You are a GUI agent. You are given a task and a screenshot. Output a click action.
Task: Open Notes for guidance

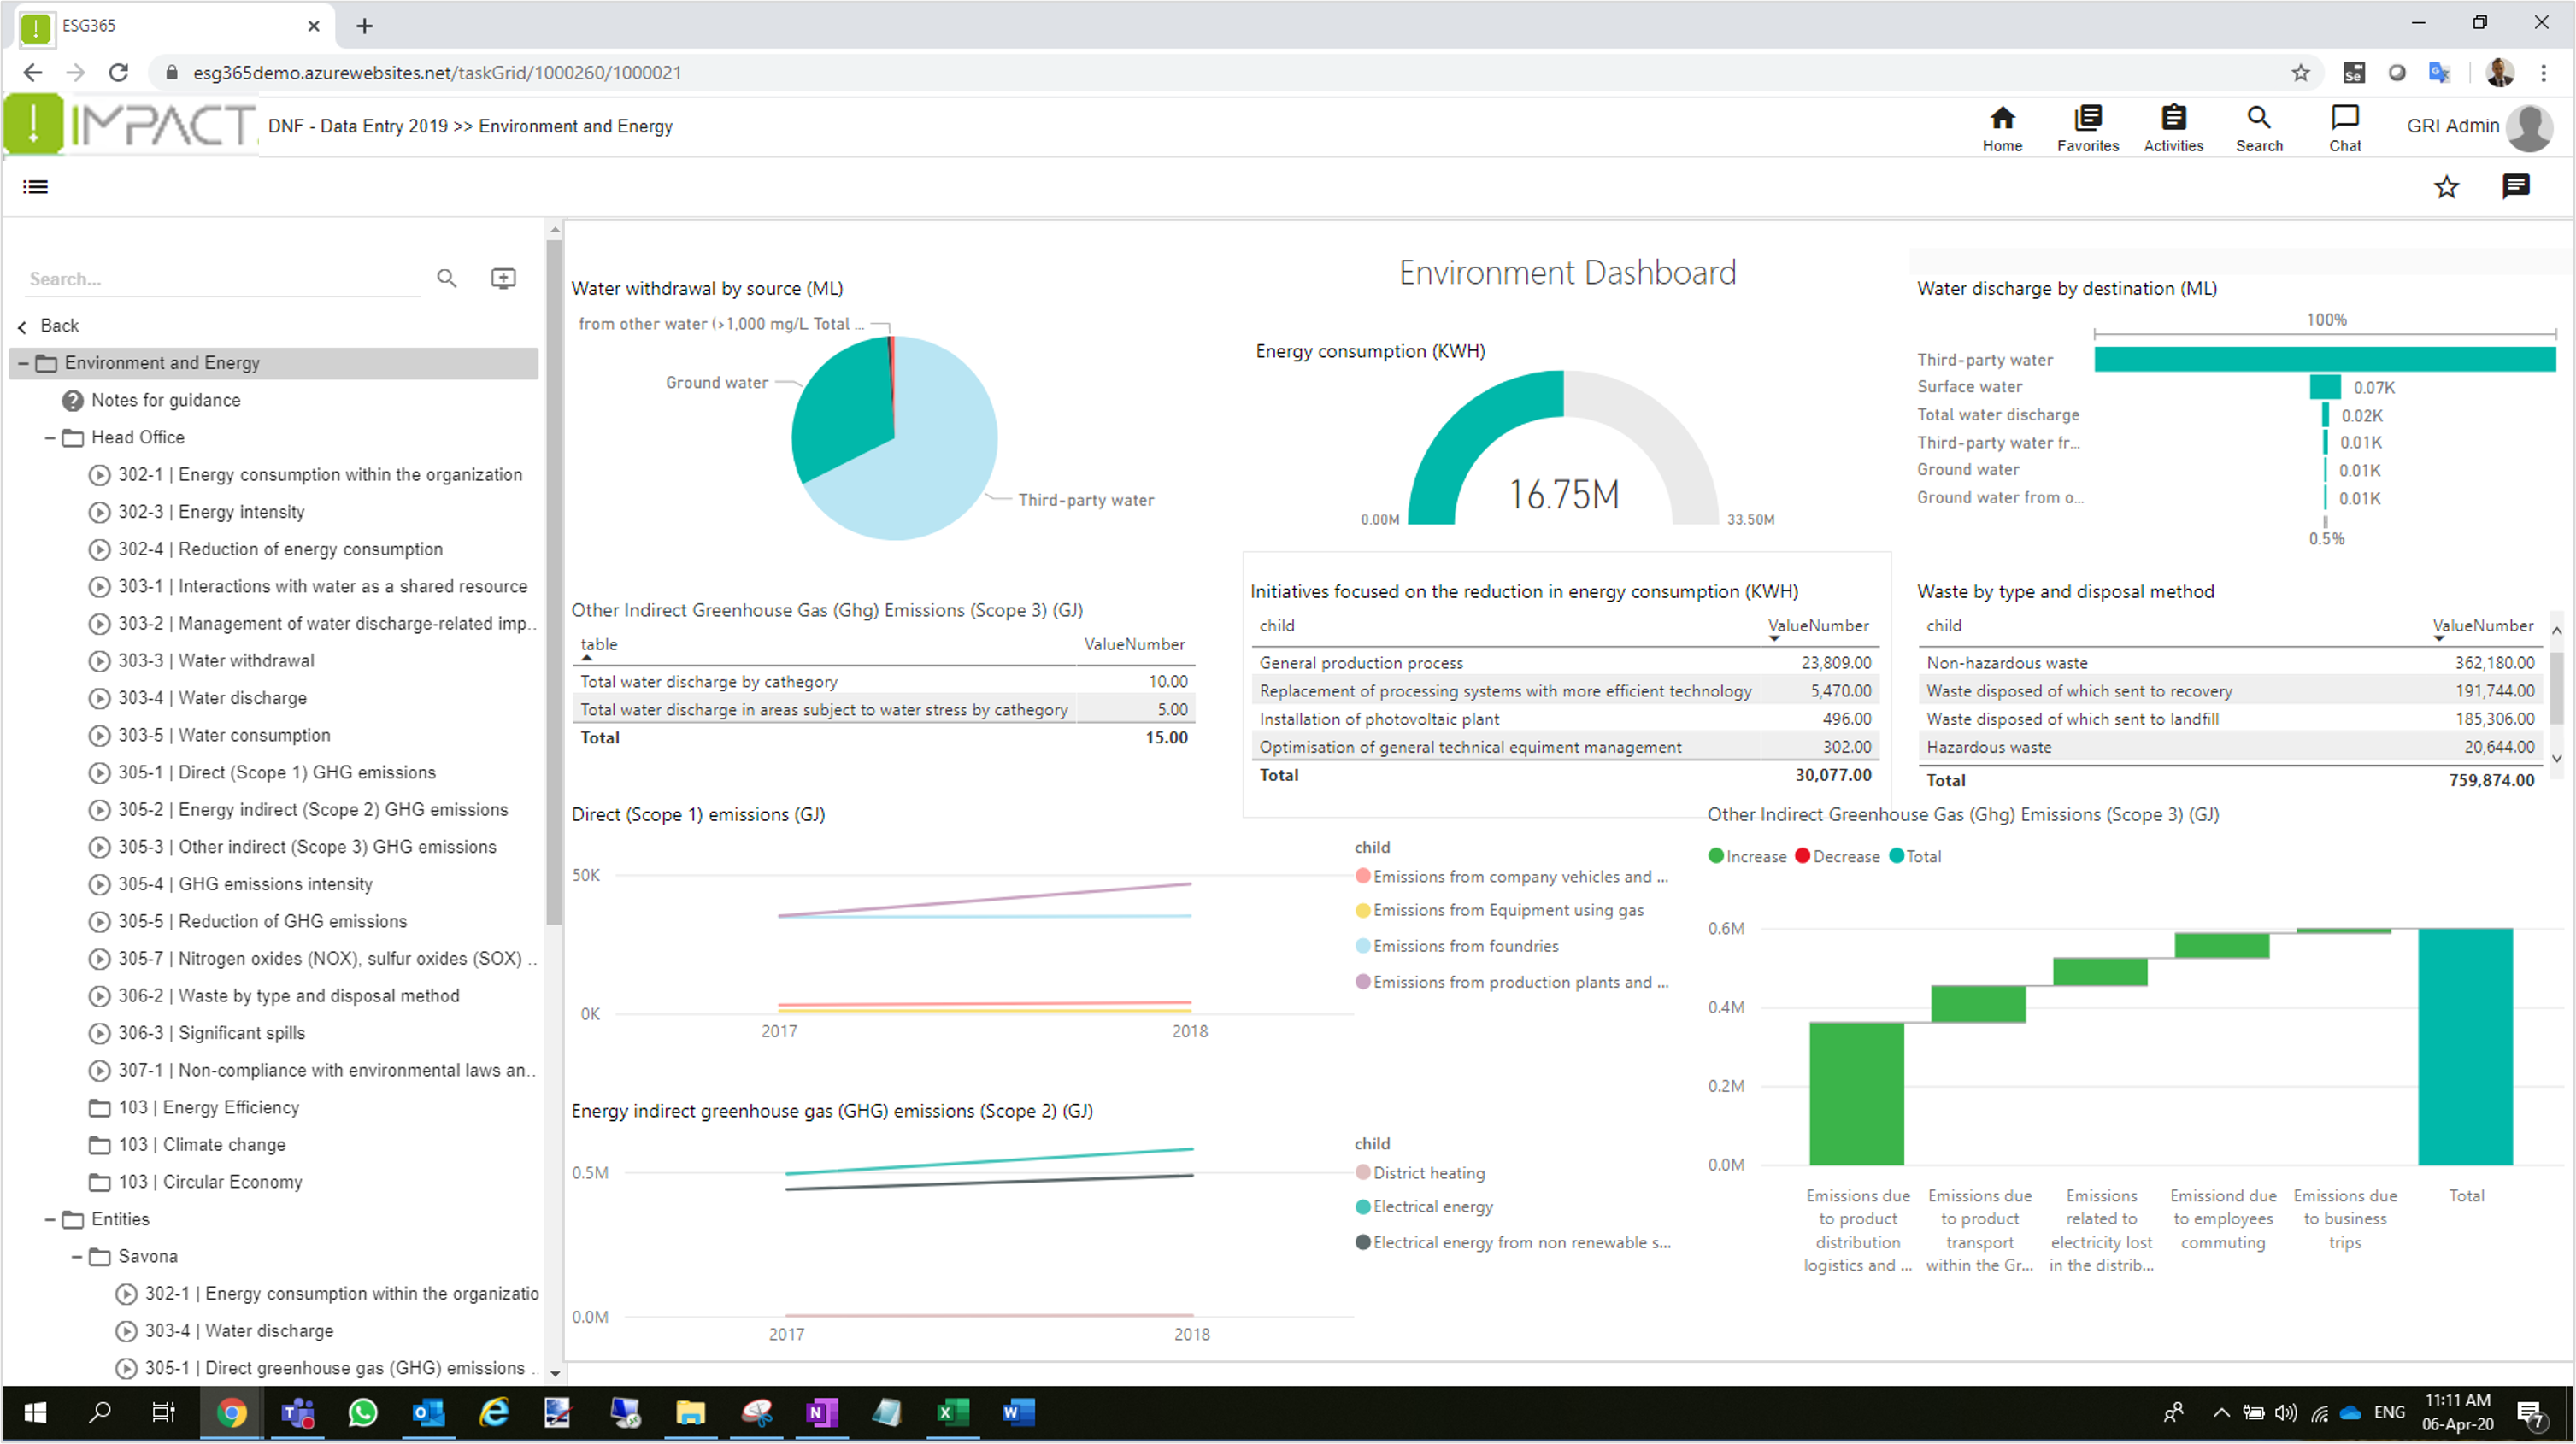(165, 401)
